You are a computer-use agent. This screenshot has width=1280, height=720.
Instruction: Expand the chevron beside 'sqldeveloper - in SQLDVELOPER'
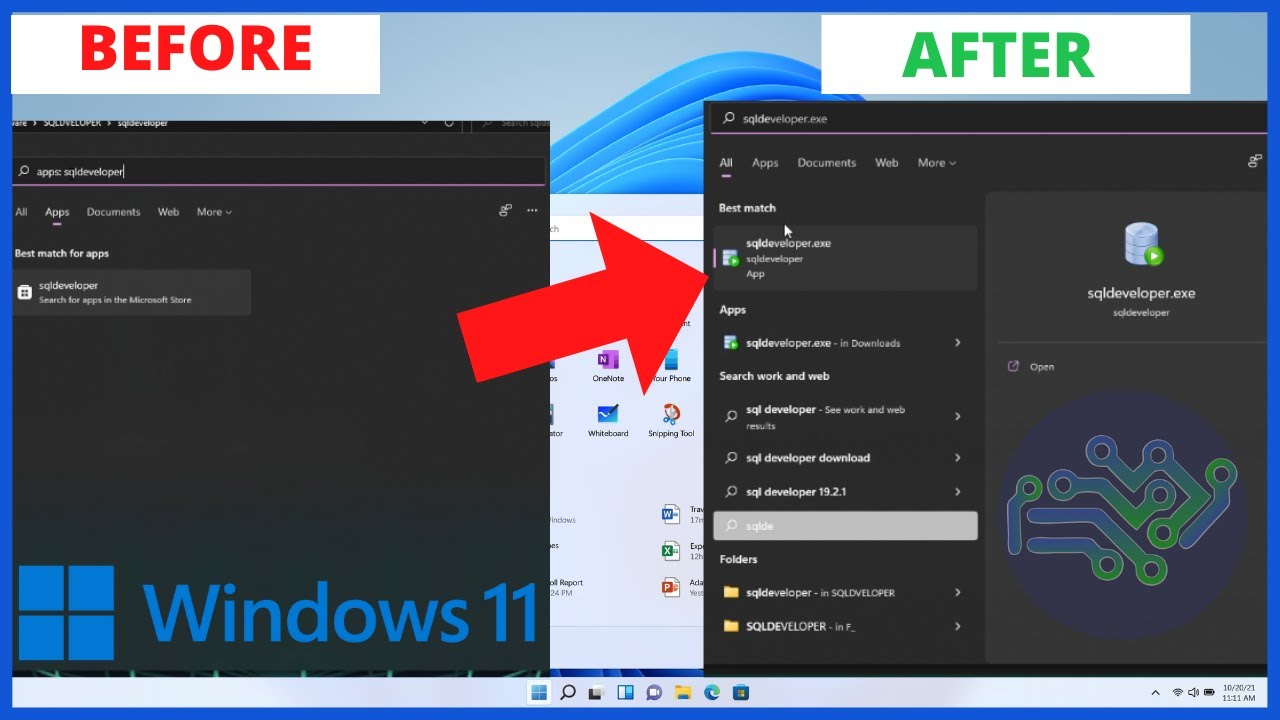click(958, 592)
